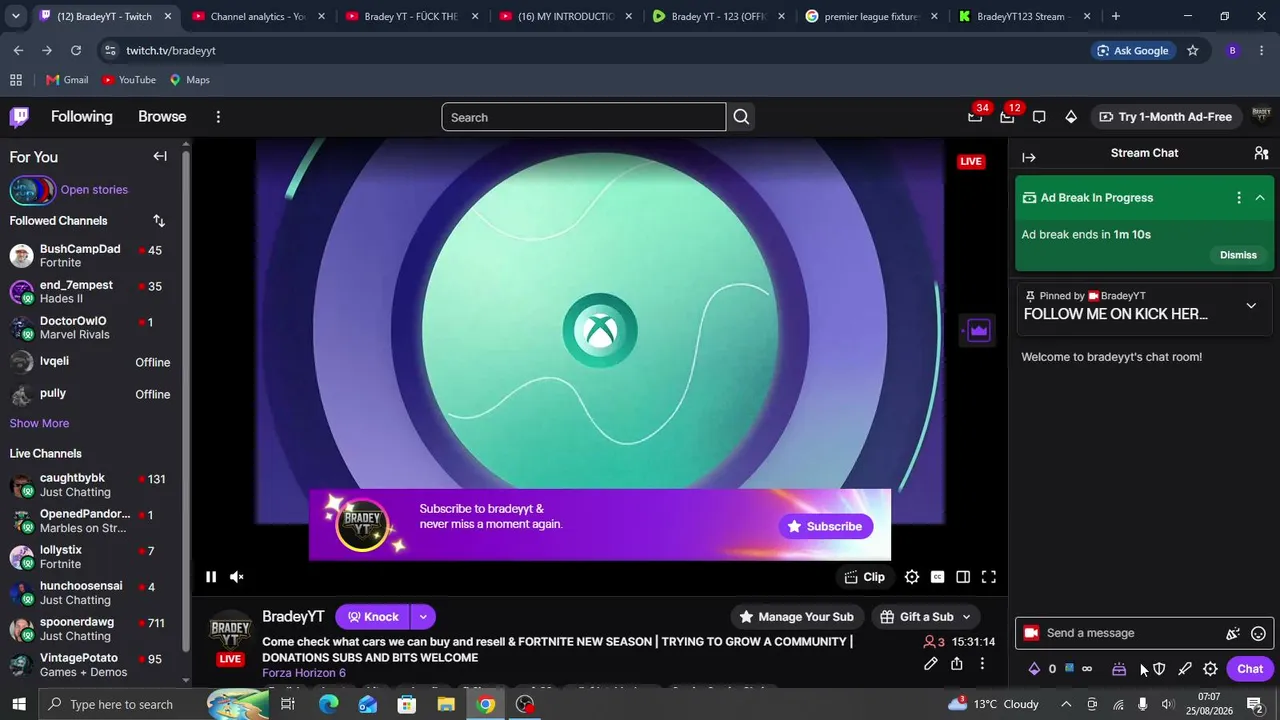
Task: Collapse the Ad Break In Progress banner
Action: tap(1260, 198)
